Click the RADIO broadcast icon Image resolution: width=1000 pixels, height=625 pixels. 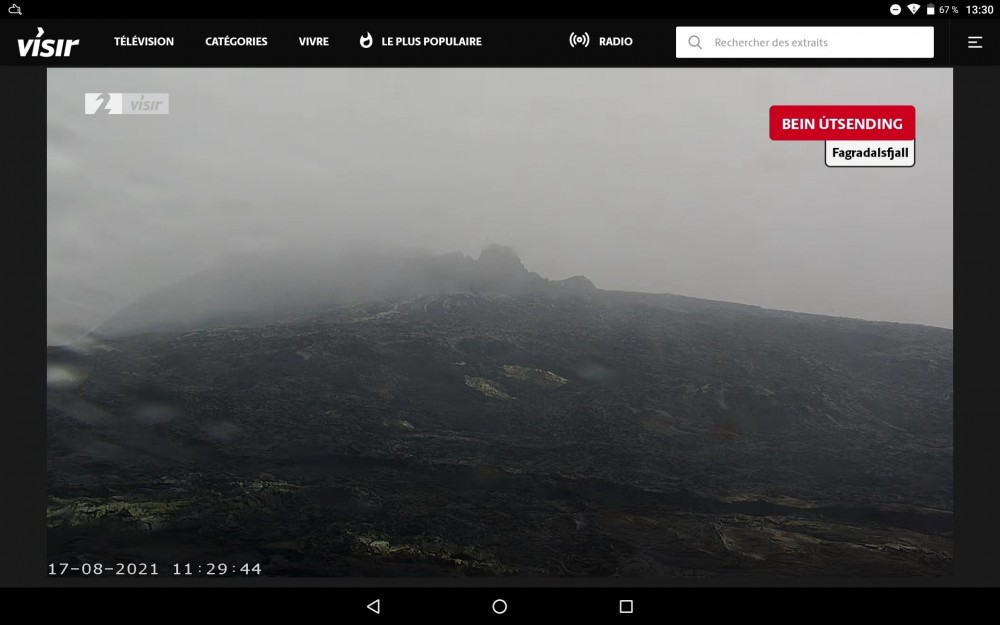(x=580, y=41)
